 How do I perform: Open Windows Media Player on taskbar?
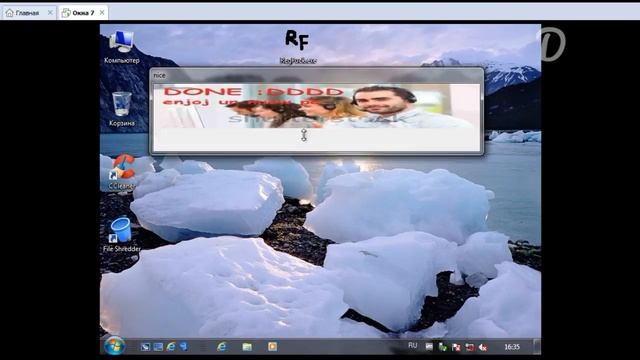[272, 347]
